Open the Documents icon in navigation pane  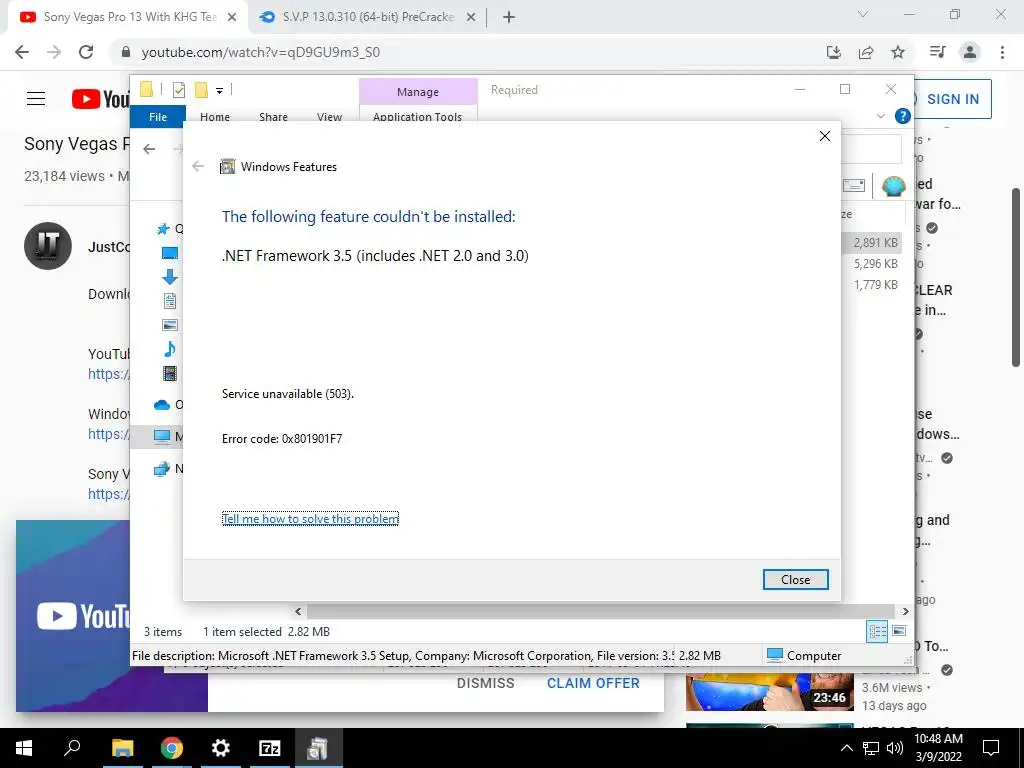click(x=170, y=301)
